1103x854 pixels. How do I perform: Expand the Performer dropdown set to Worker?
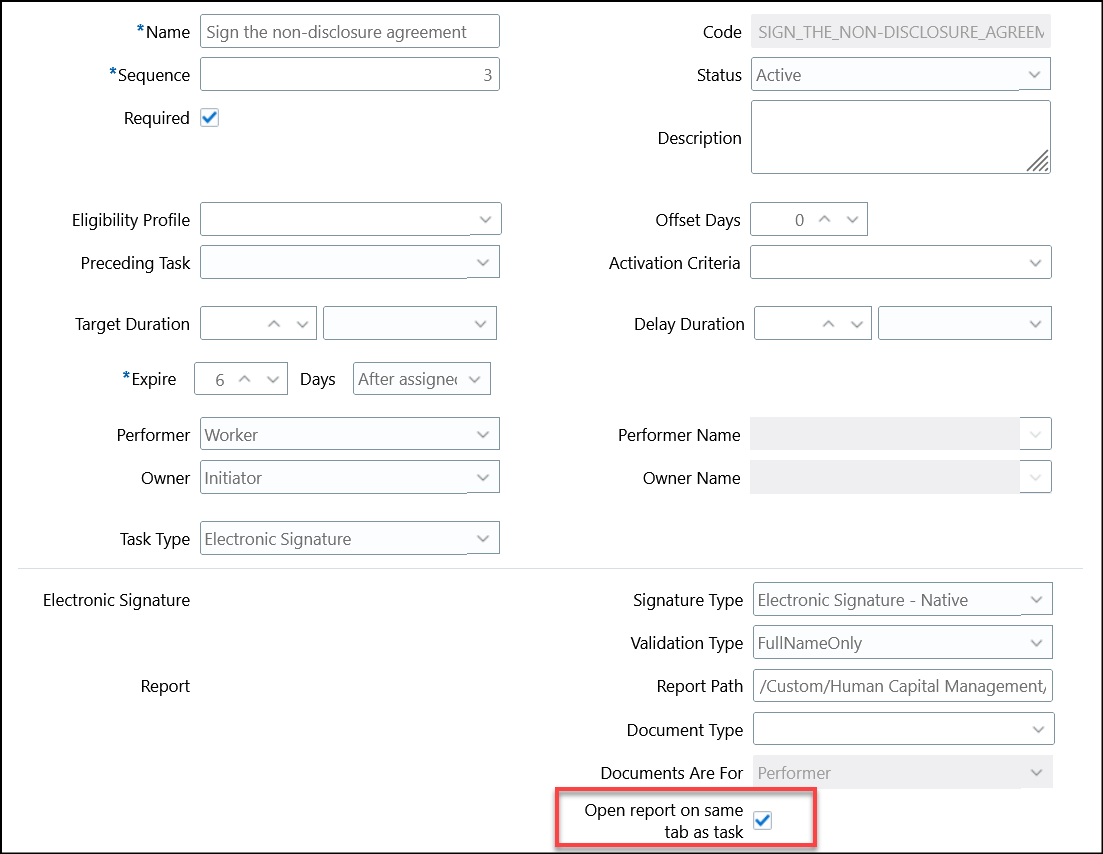coord(485,433)
